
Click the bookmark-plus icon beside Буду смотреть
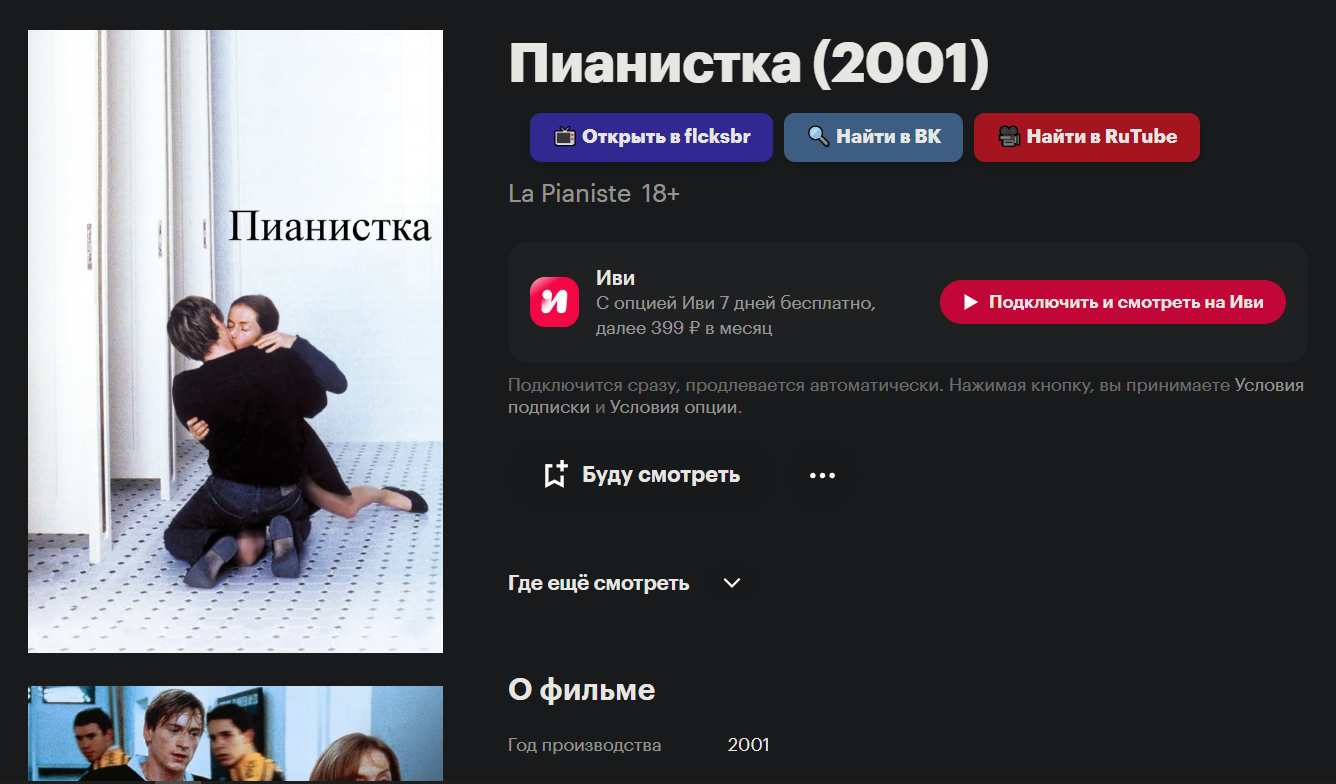556,474
